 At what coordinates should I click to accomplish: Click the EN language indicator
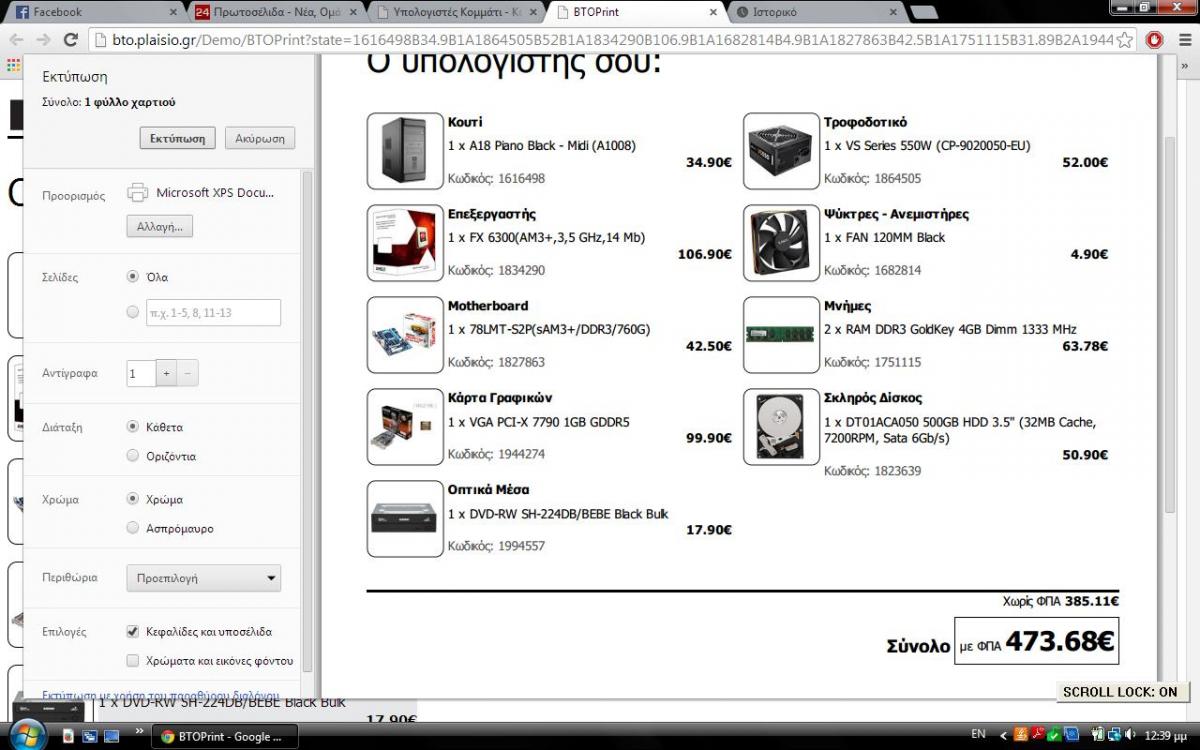click(978, 735)
